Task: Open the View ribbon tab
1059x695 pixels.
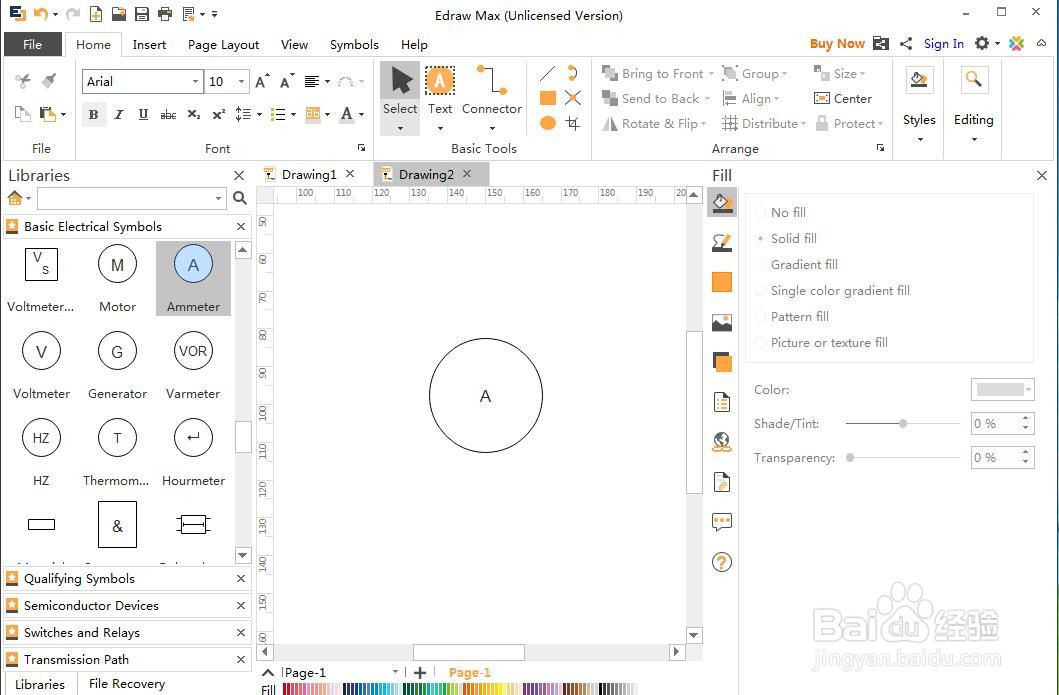Action: 294,45
